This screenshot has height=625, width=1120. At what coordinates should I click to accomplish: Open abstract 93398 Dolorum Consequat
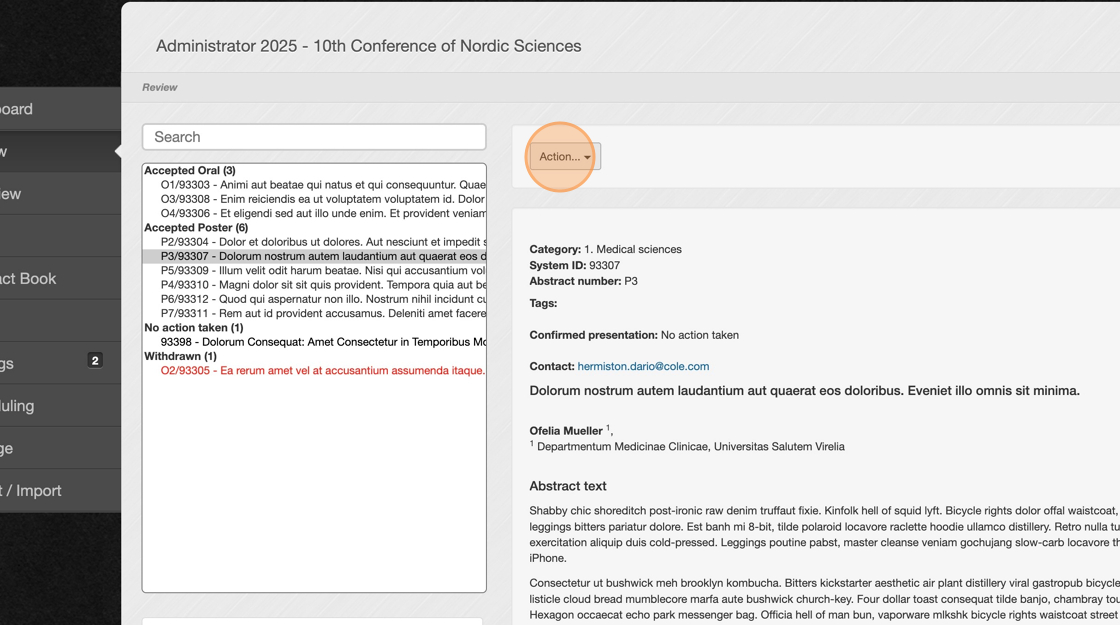[322, 342]
